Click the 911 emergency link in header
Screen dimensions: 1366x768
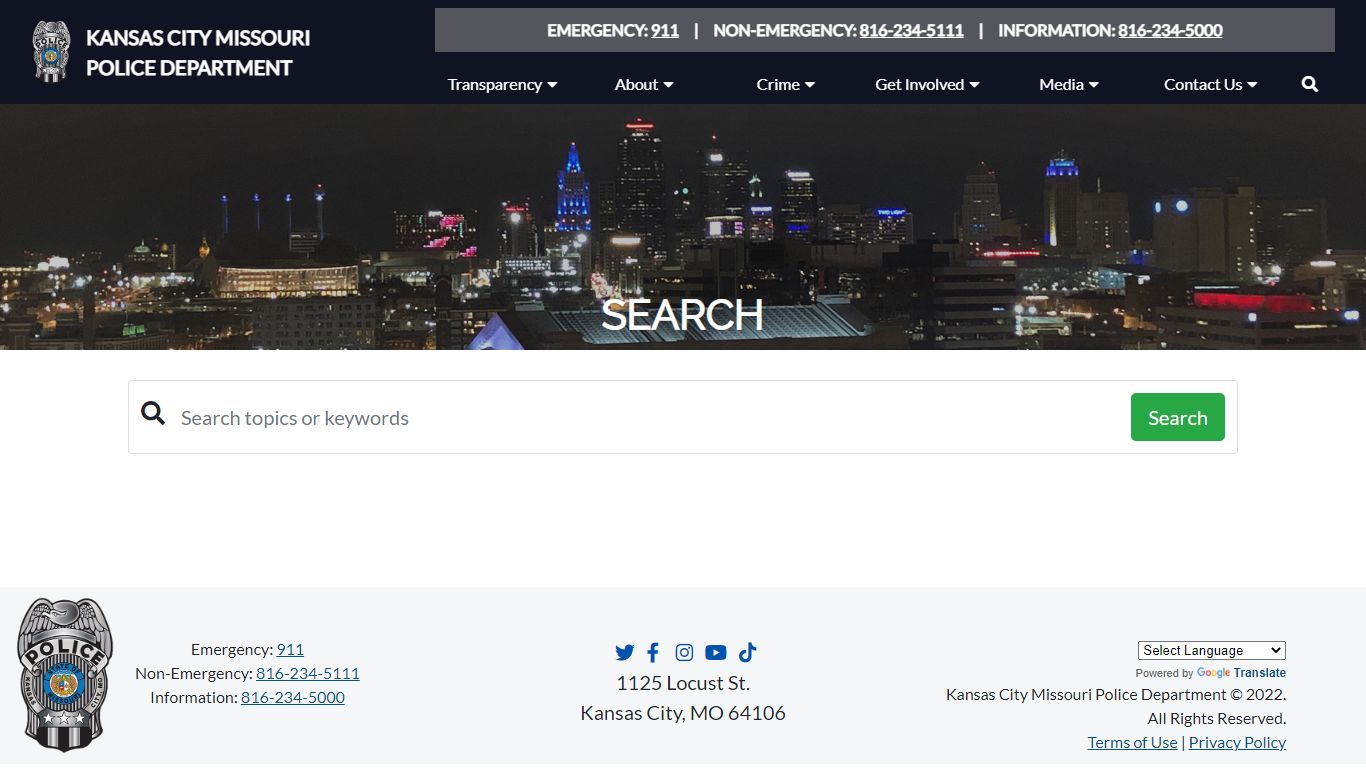[665, 30]
